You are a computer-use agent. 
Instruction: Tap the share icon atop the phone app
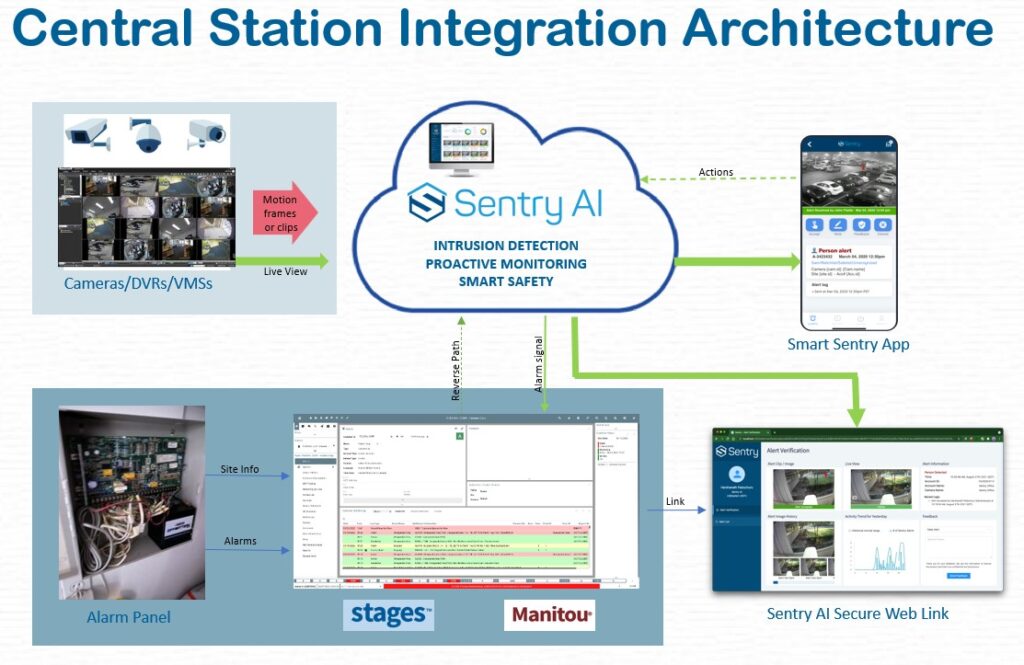coord(888,144)
